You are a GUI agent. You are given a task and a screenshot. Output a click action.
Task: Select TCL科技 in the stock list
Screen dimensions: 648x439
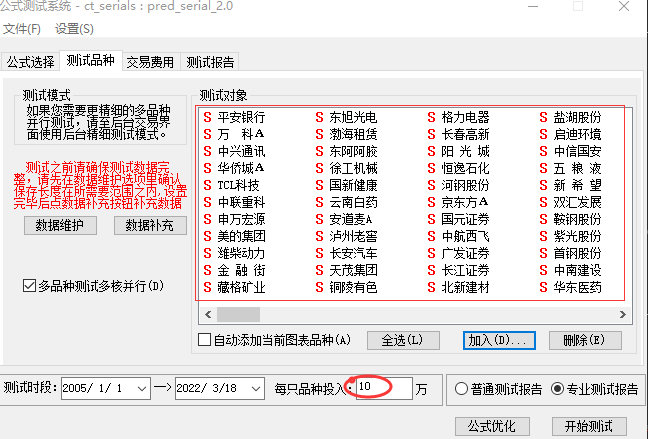tap(238, 185)
